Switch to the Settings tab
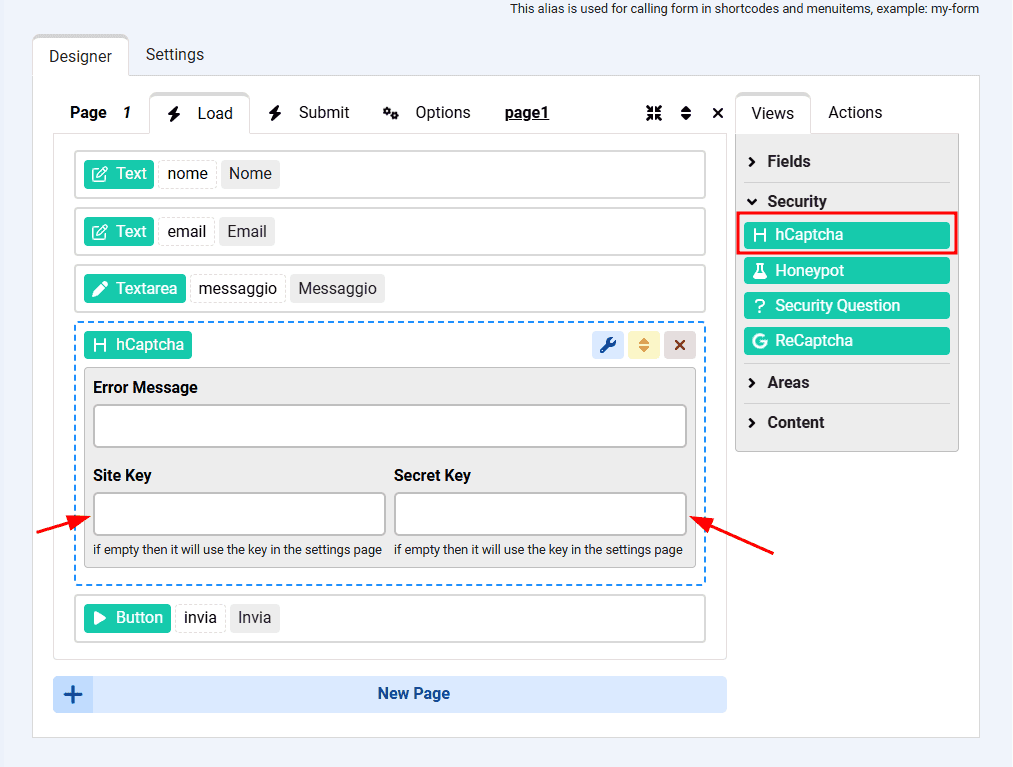The height and width of the screenshot is (767, 1013). point(175,55)
